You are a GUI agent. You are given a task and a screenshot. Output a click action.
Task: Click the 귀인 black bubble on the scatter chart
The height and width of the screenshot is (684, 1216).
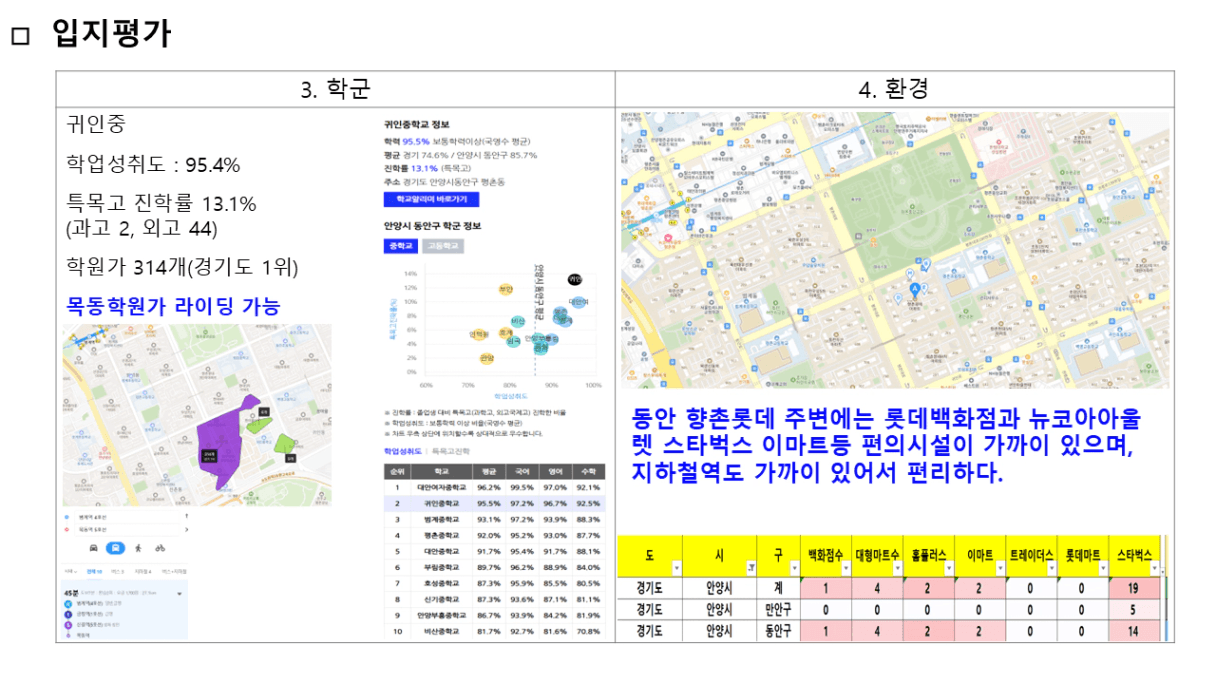click(x=575, y=279)
